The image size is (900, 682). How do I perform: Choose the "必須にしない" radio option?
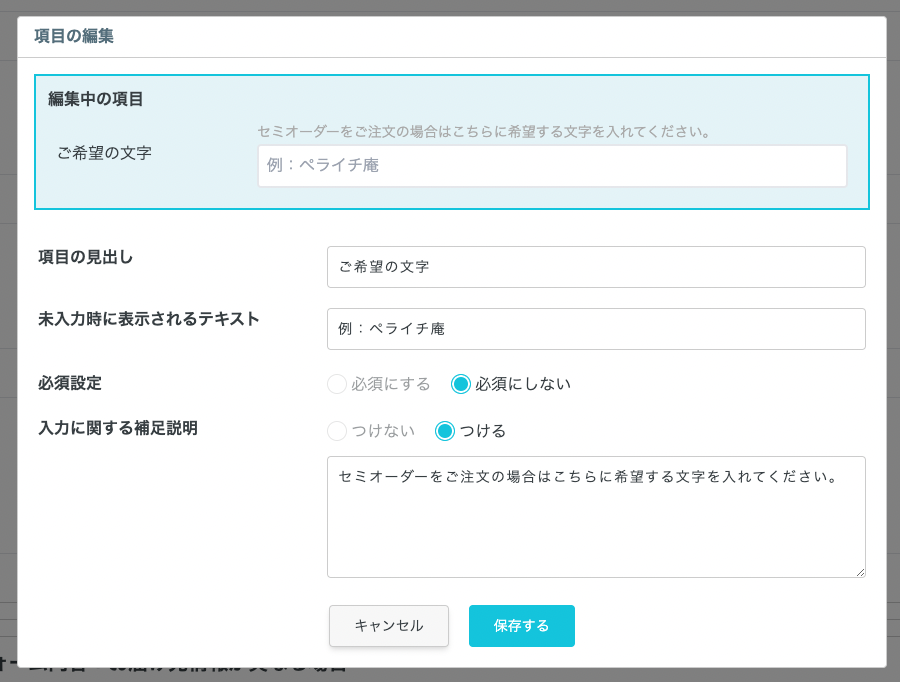coord(461,384)
